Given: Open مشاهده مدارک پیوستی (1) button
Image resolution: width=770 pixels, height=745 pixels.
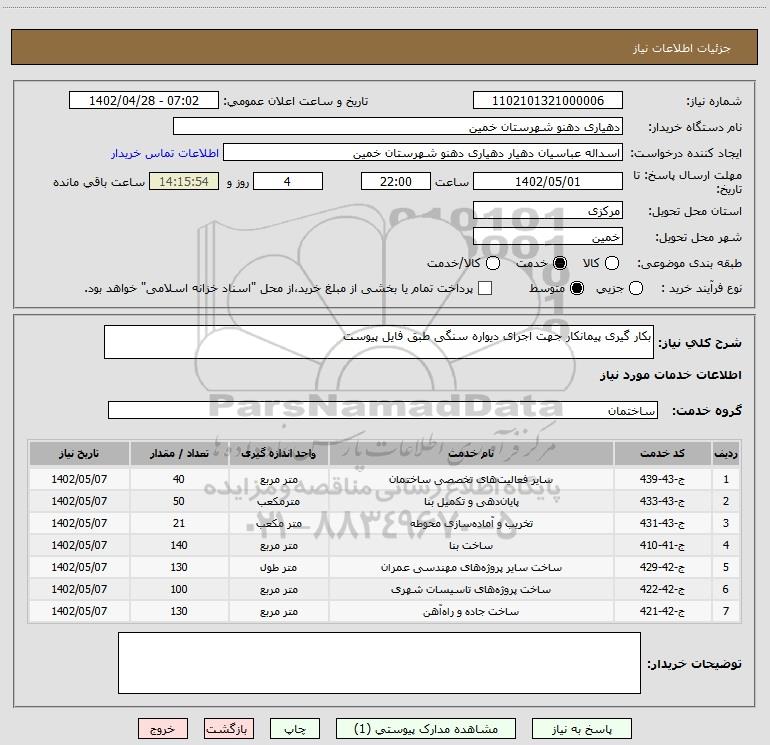Looking at the screenshot, I should coord(426,729).
